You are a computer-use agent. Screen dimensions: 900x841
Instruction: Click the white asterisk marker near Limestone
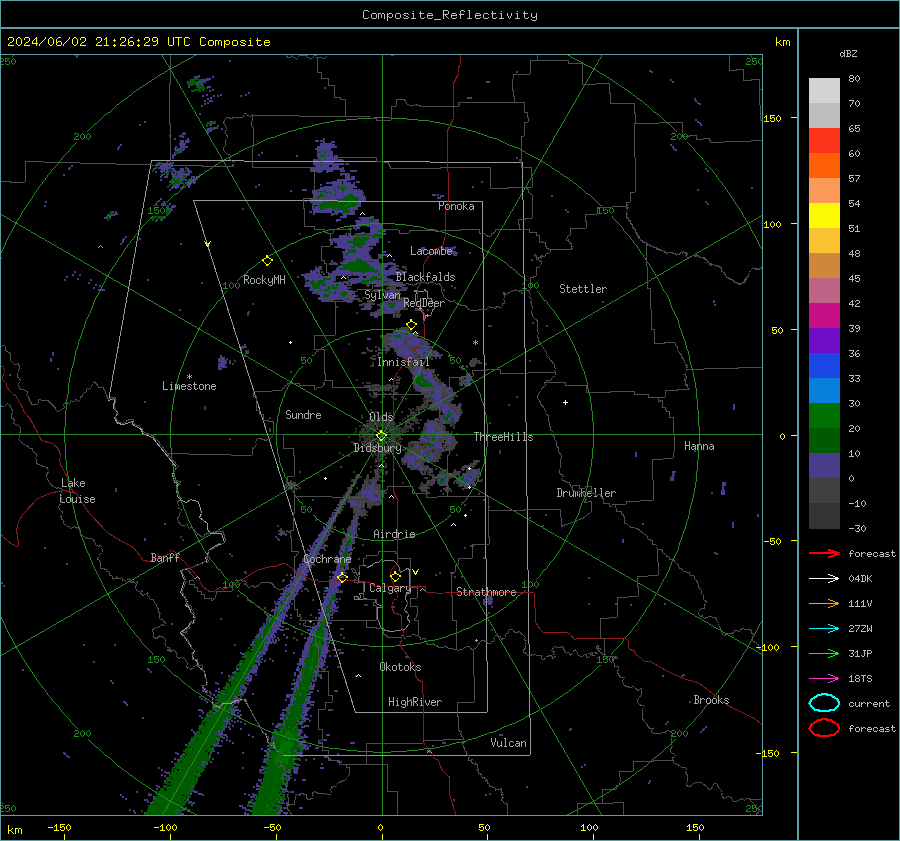(x=189, y=377)
